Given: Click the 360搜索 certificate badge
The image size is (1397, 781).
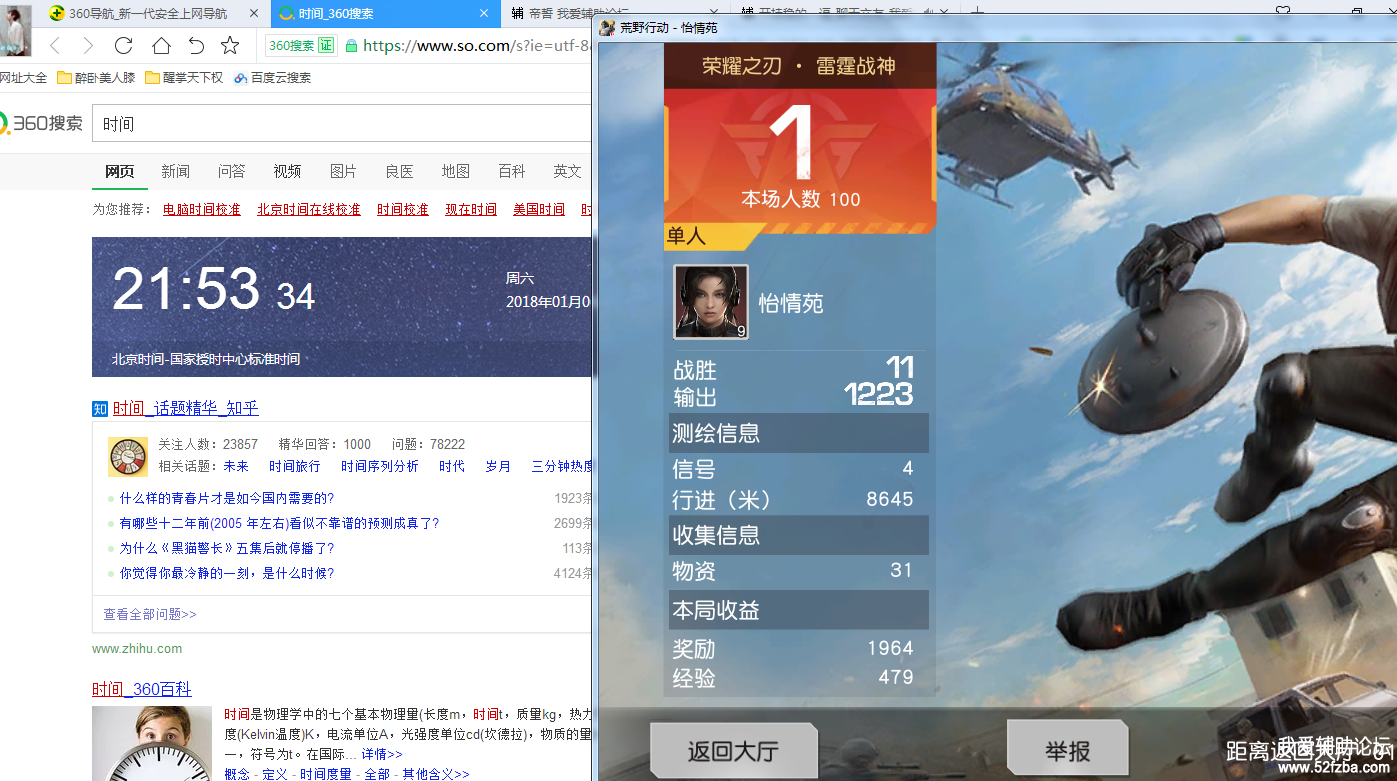Looking at the screenshot, I should [301, 45].
